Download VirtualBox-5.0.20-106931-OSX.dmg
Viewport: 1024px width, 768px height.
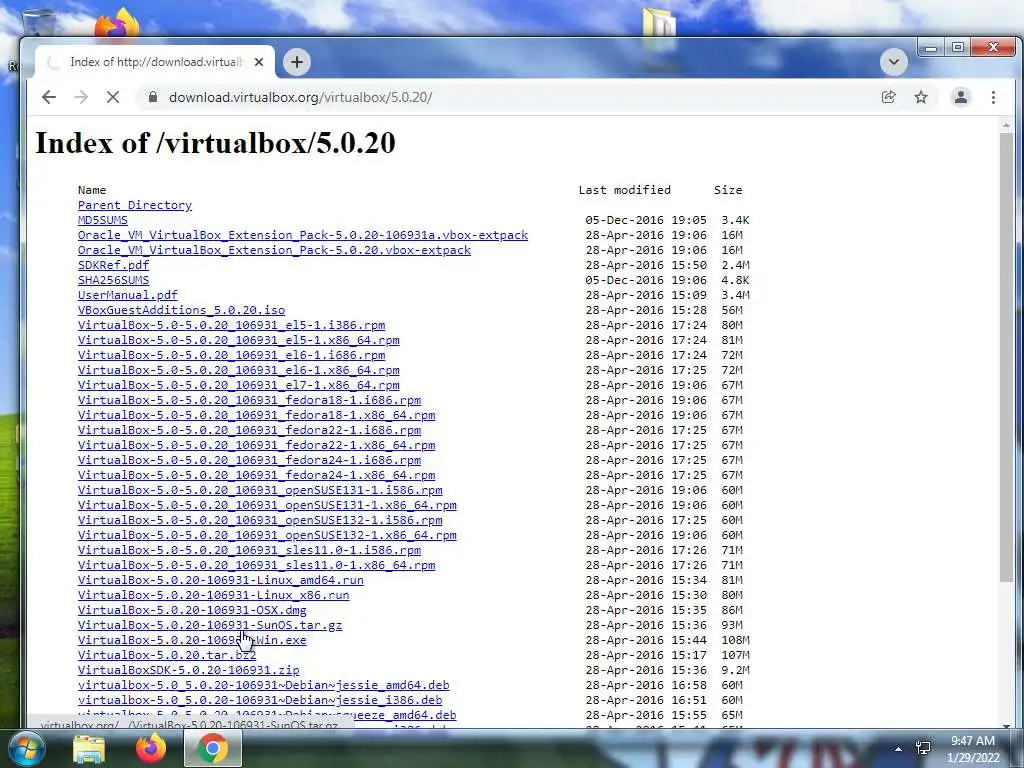pyautogui.click(x=192, y=611)
